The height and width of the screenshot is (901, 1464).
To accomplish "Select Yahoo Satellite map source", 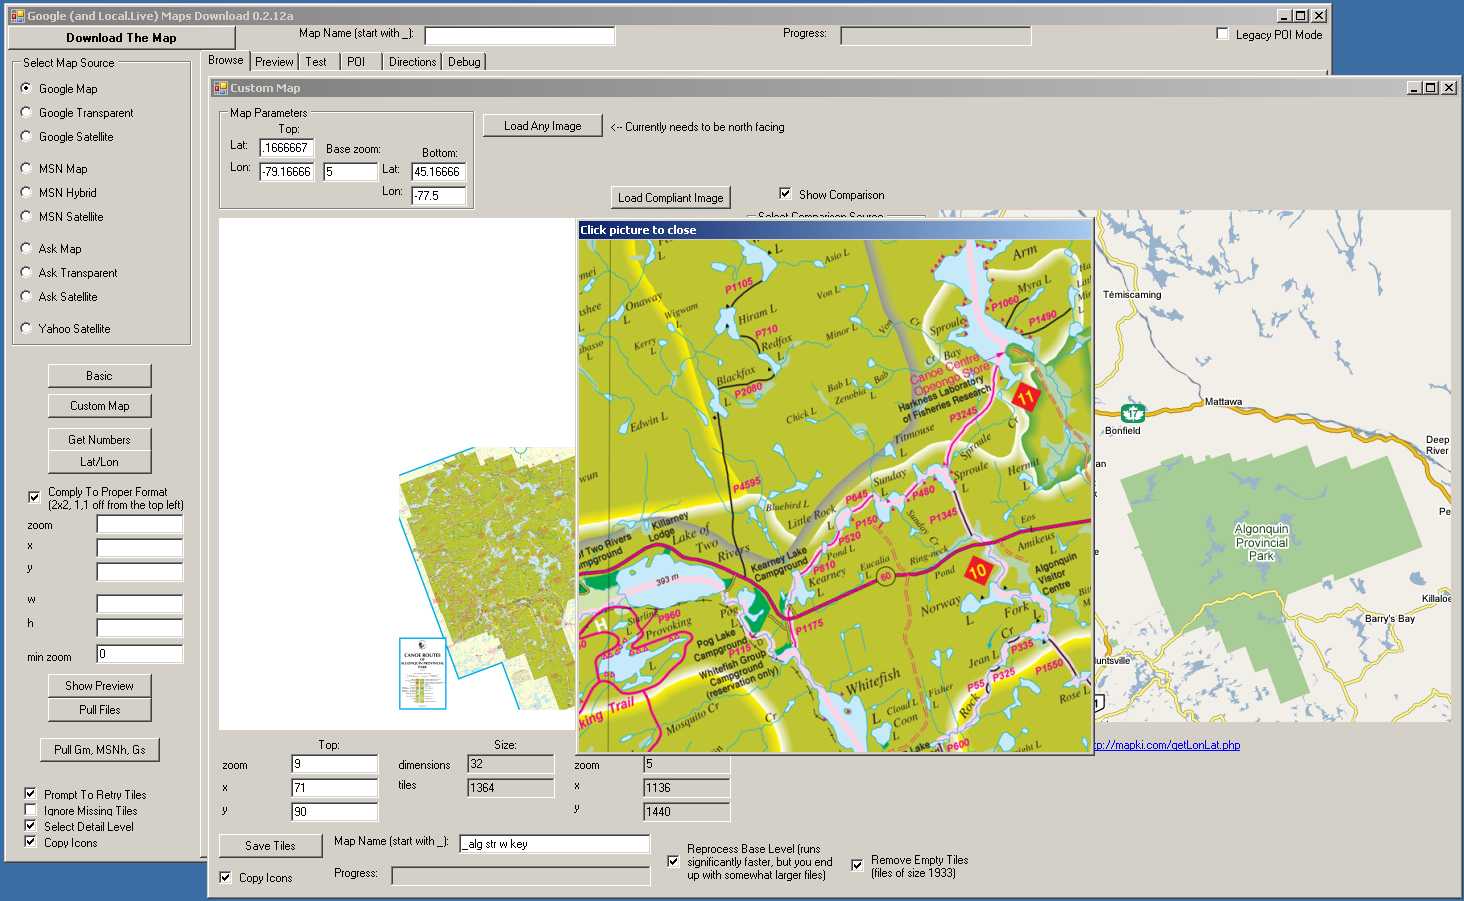I will tap(26, 328).
